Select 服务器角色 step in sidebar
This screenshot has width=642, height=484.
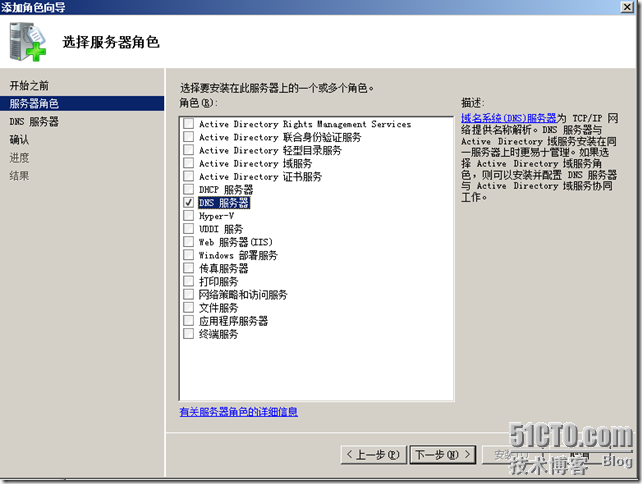pos(82,104)
